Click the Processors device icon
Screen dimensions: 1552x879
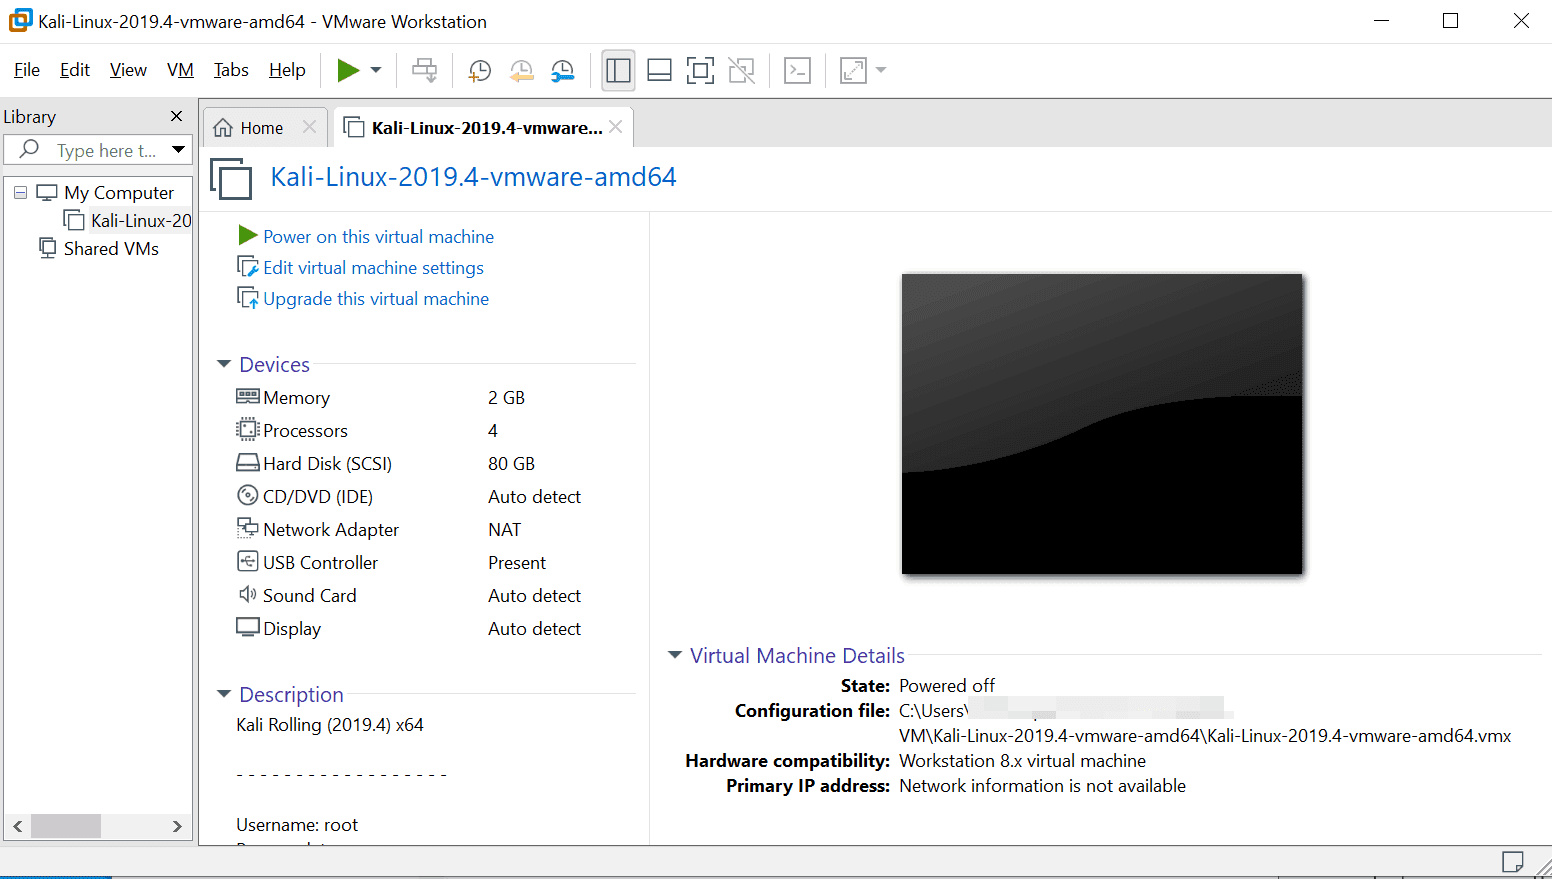point(247,430)
